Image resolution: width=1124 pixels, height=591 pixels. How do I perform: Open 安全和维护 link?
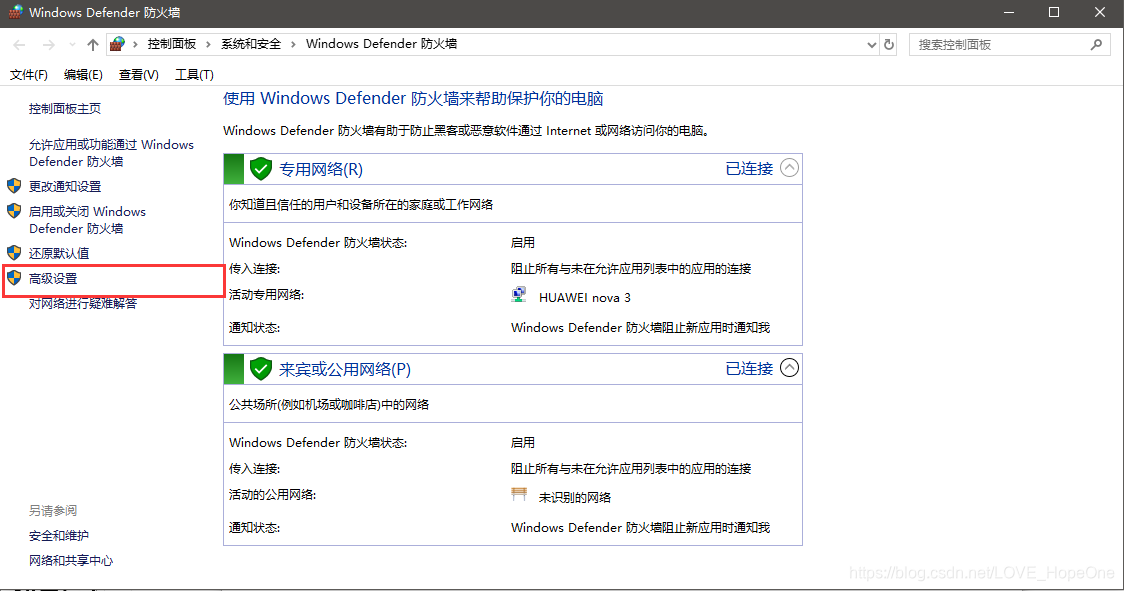[59, 536]
